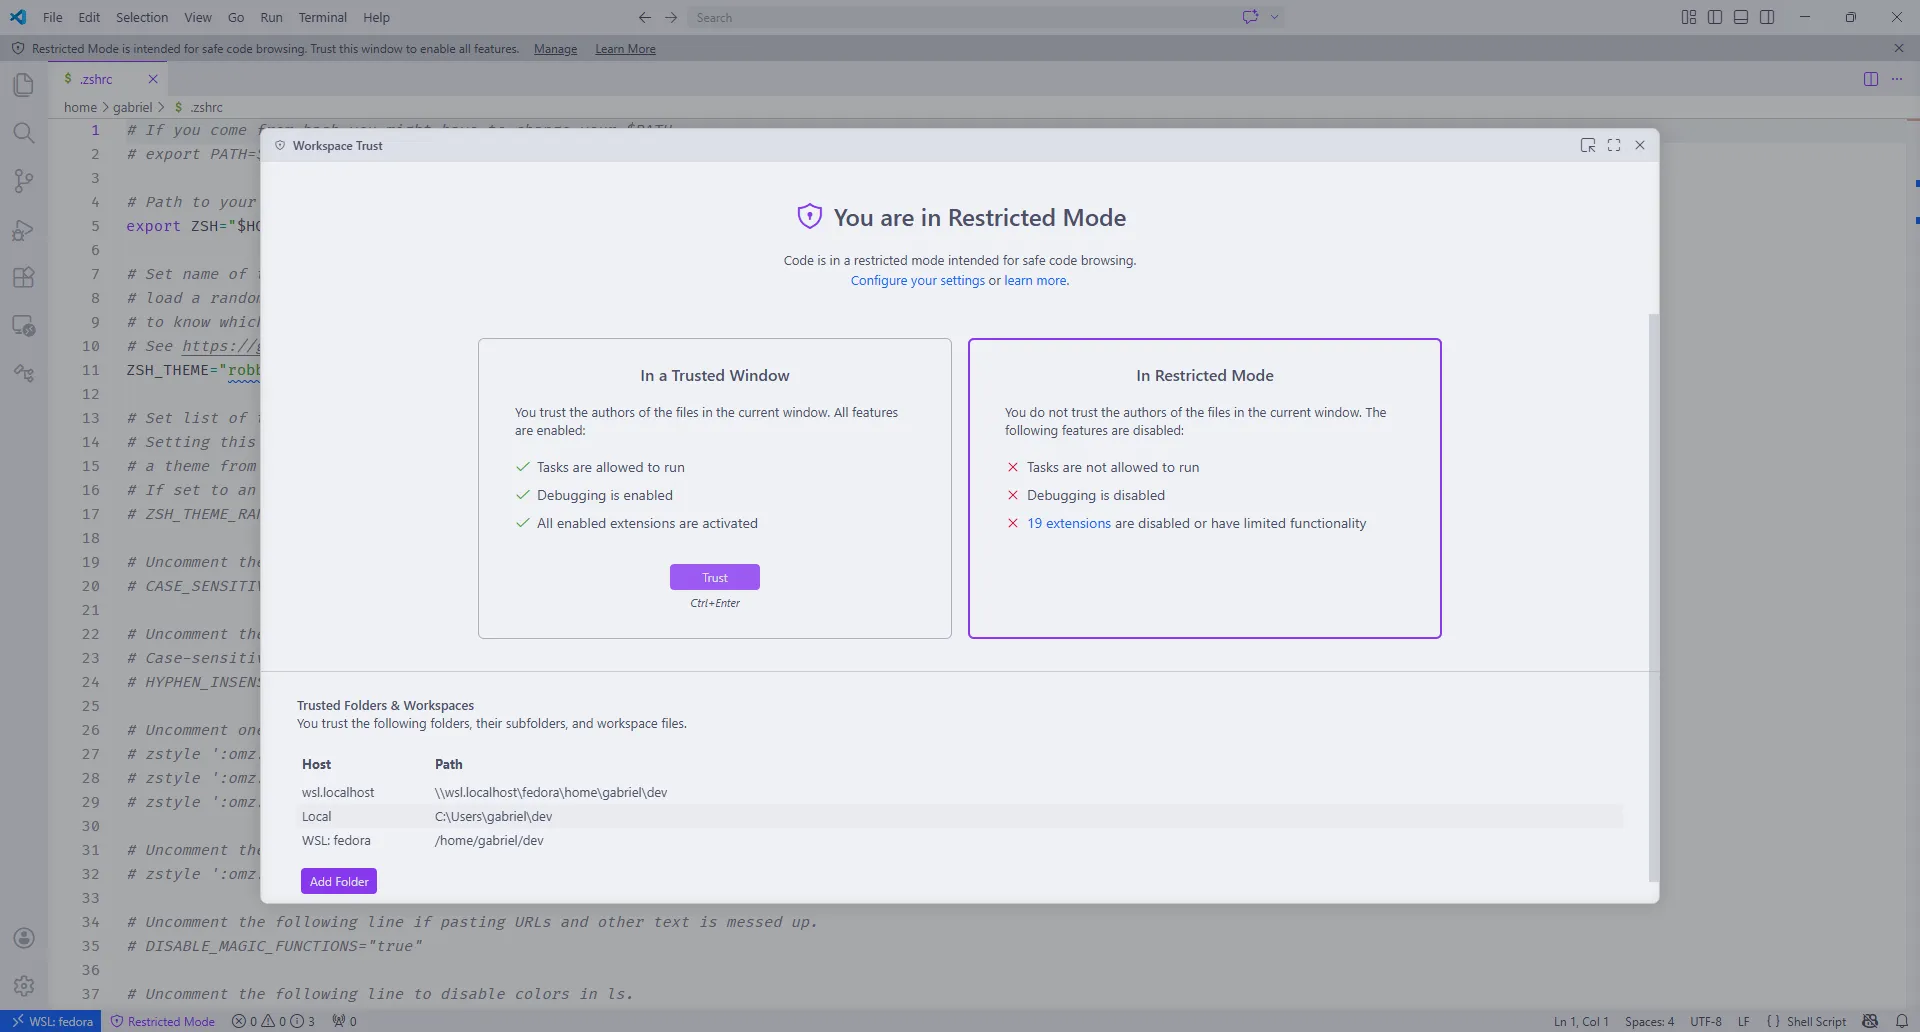Move Workspace Trust editor into a new window
The height and width of the screenshot is (1032, 1920).
pos(1588,145)
